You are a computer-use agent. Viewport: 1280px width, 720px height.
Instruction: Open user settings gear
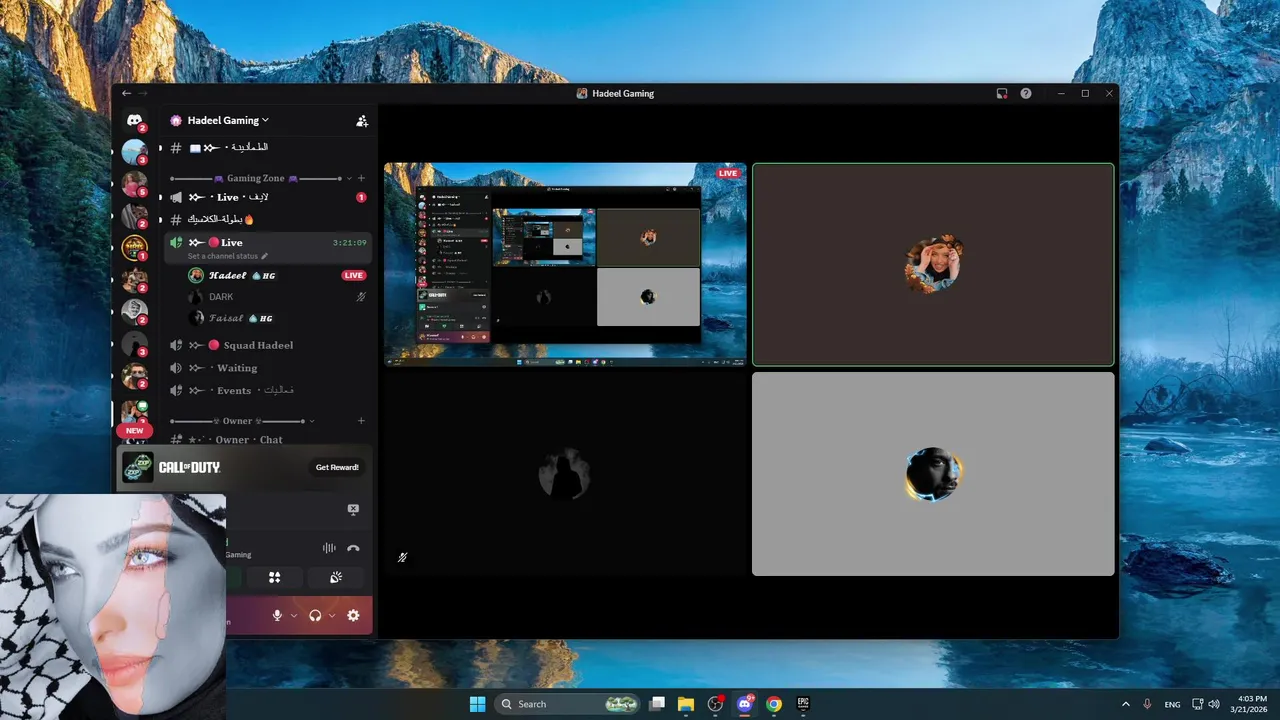coord(353,616)
